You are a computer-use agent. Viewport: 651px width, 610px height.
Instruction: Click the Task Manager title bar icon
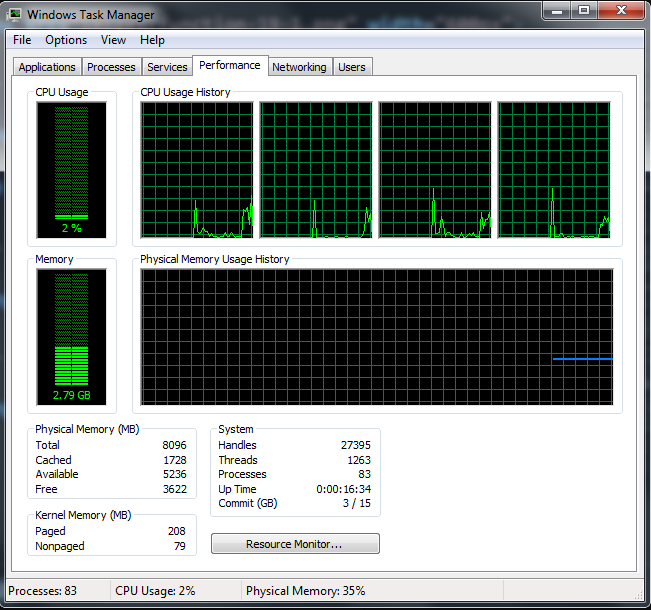[x=15, y=15]
